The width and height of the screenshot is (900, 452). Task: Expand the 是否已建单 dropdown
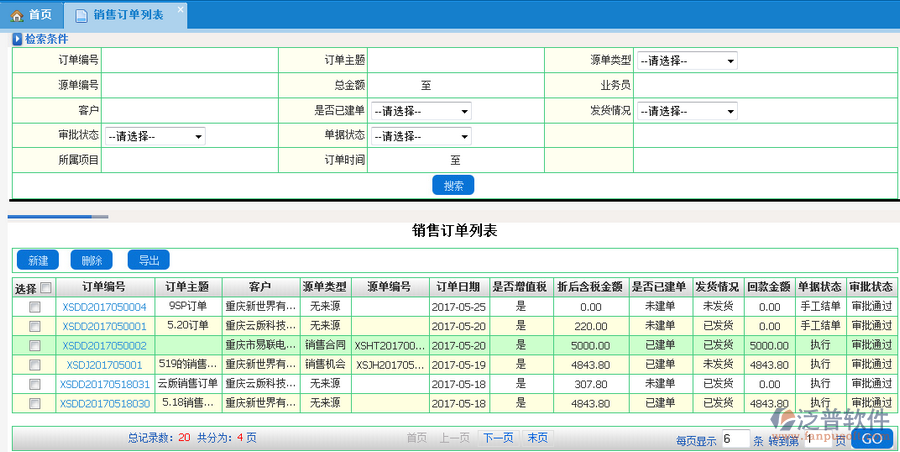pyautogui.click(x=421, y=111)
